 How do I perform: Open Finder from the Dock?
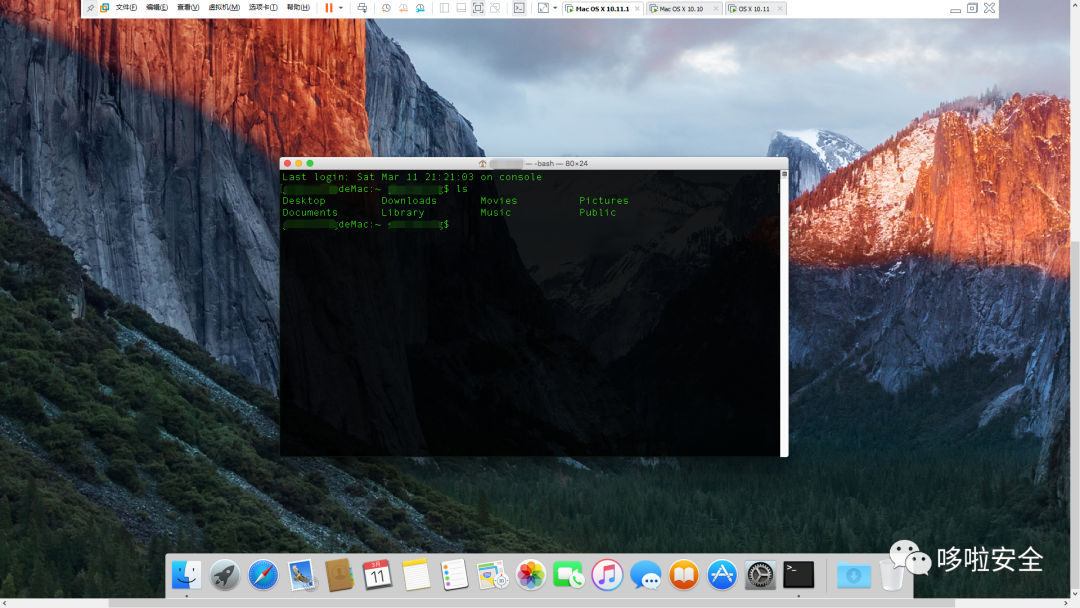pos(186,575)
